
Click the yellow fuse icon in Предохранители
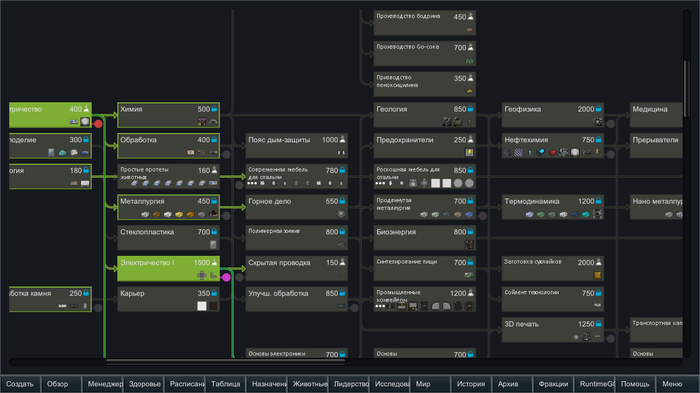[x=469, y=152]
